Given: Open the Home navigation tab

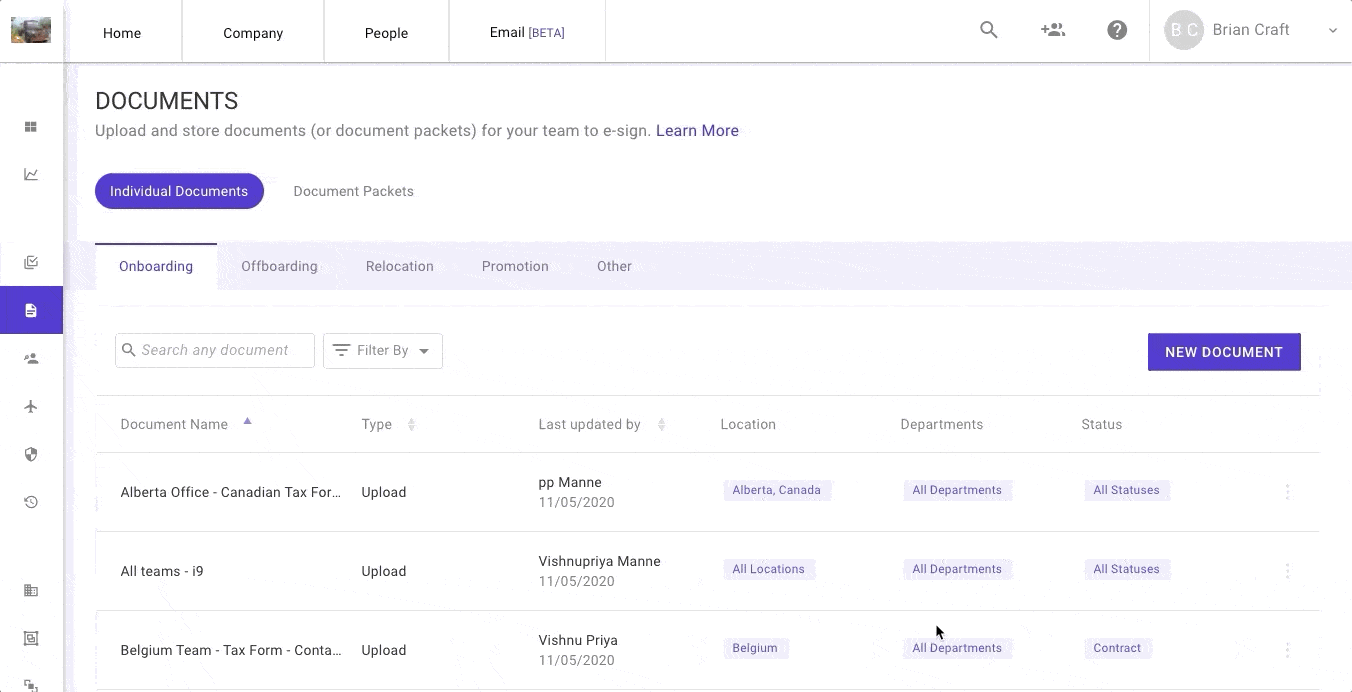Looking at the screenshot, I should (x=122, y=33).
